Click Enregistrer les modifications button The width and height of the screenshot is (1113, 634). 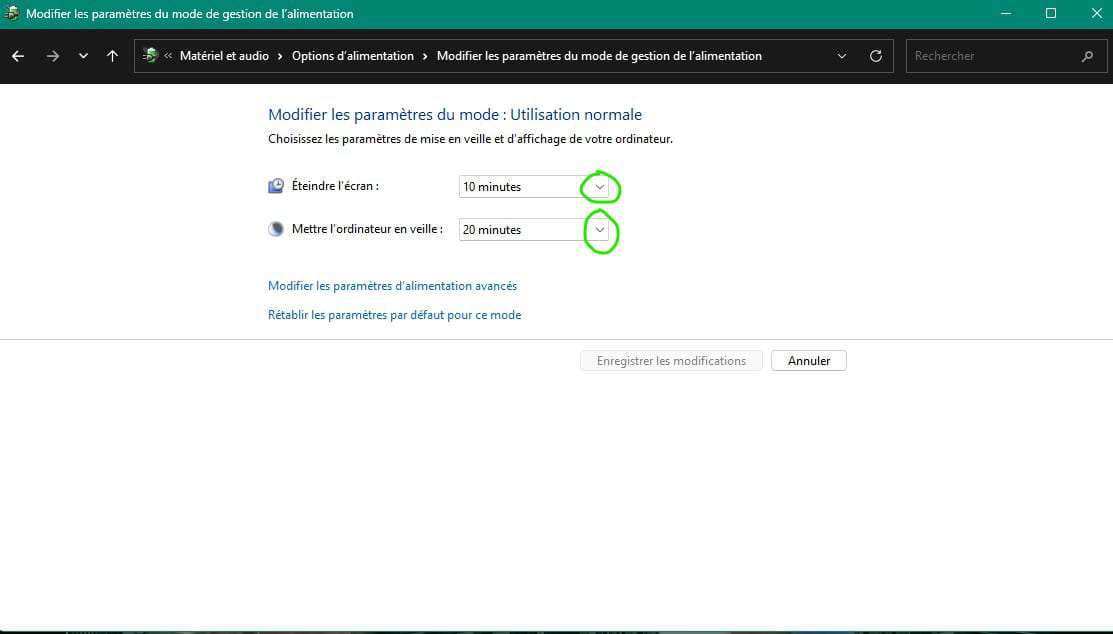pyautogui.click(x=671, y=361)
